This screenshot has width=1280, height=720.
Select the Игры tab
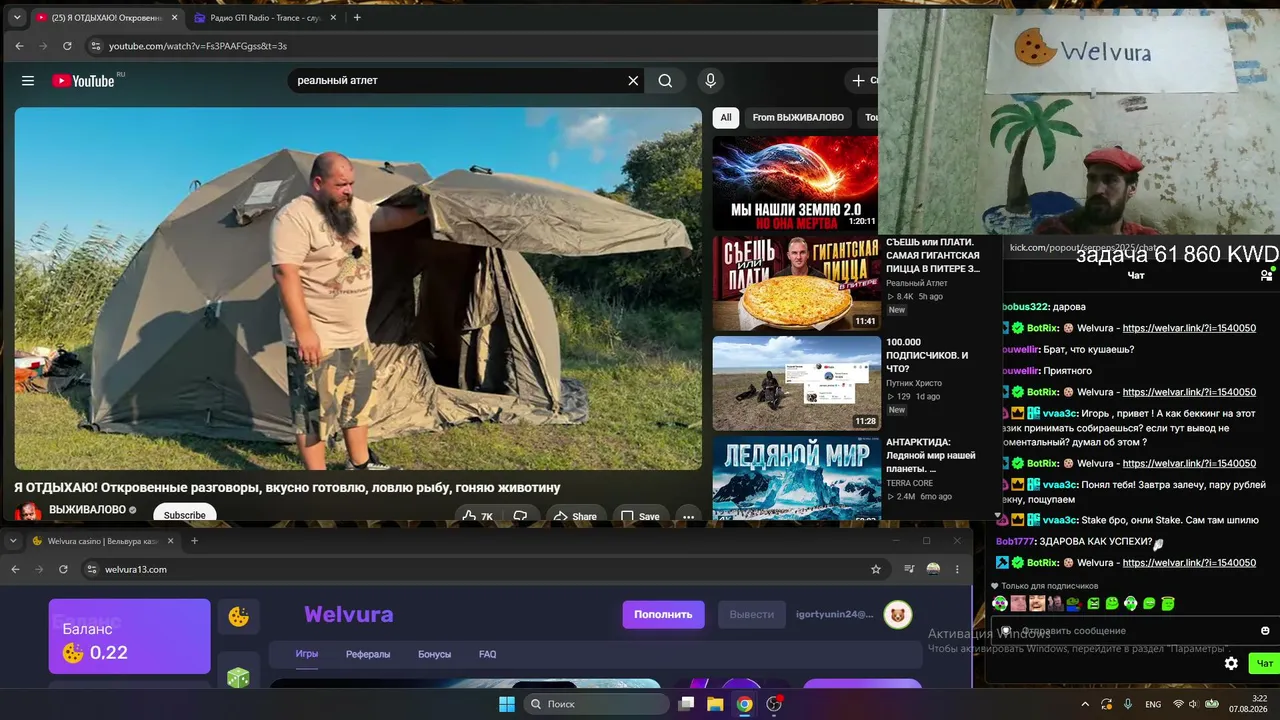tap(306, 654)
